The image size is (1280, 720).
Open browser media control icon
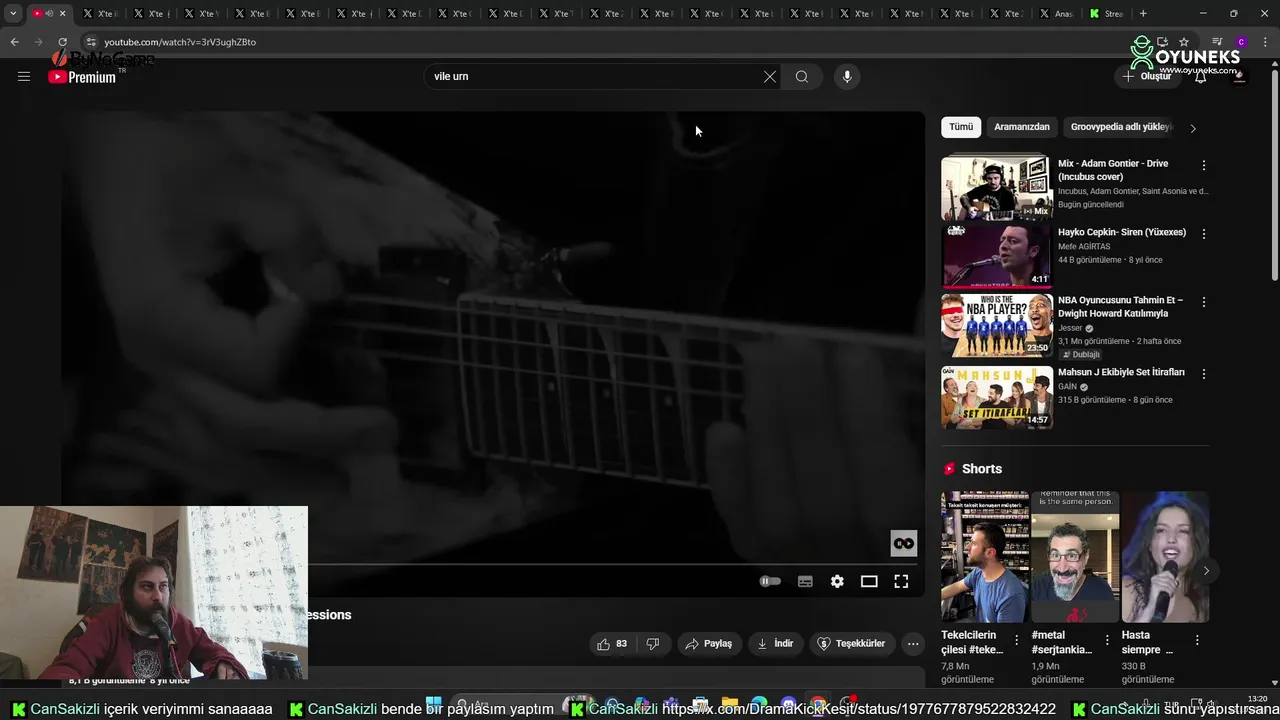[x=1218, y=42]
